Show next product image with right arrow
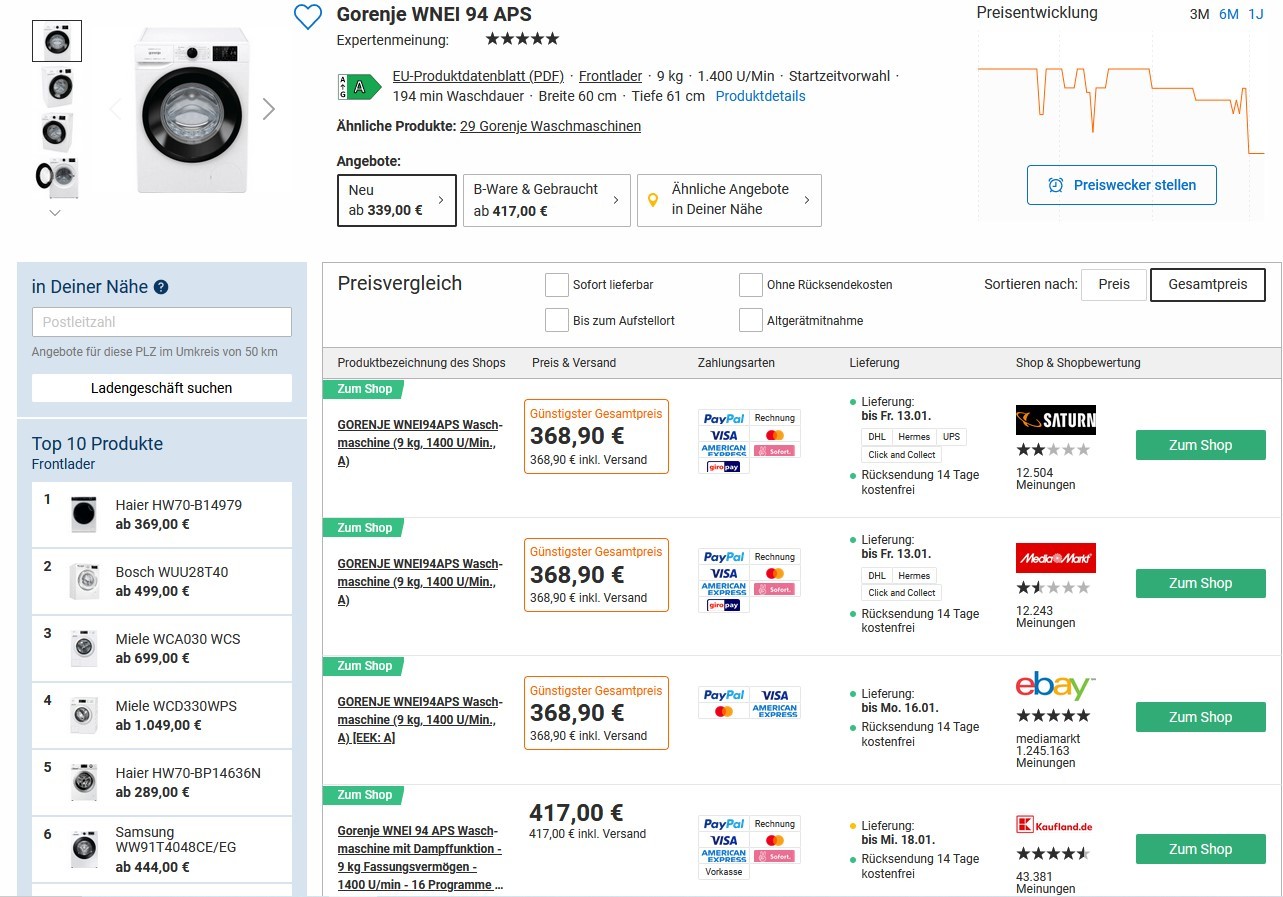The height and width of the screenshot is (897, 1283). [x=268, y=109]
